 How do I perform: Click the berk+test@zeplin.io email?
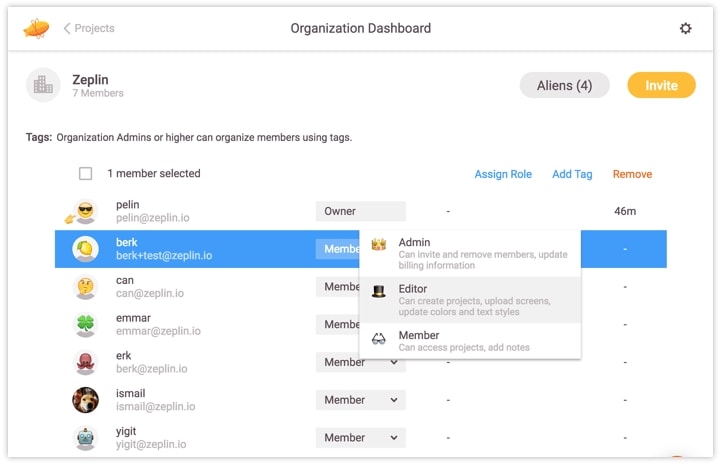click(x=164, y=255)
